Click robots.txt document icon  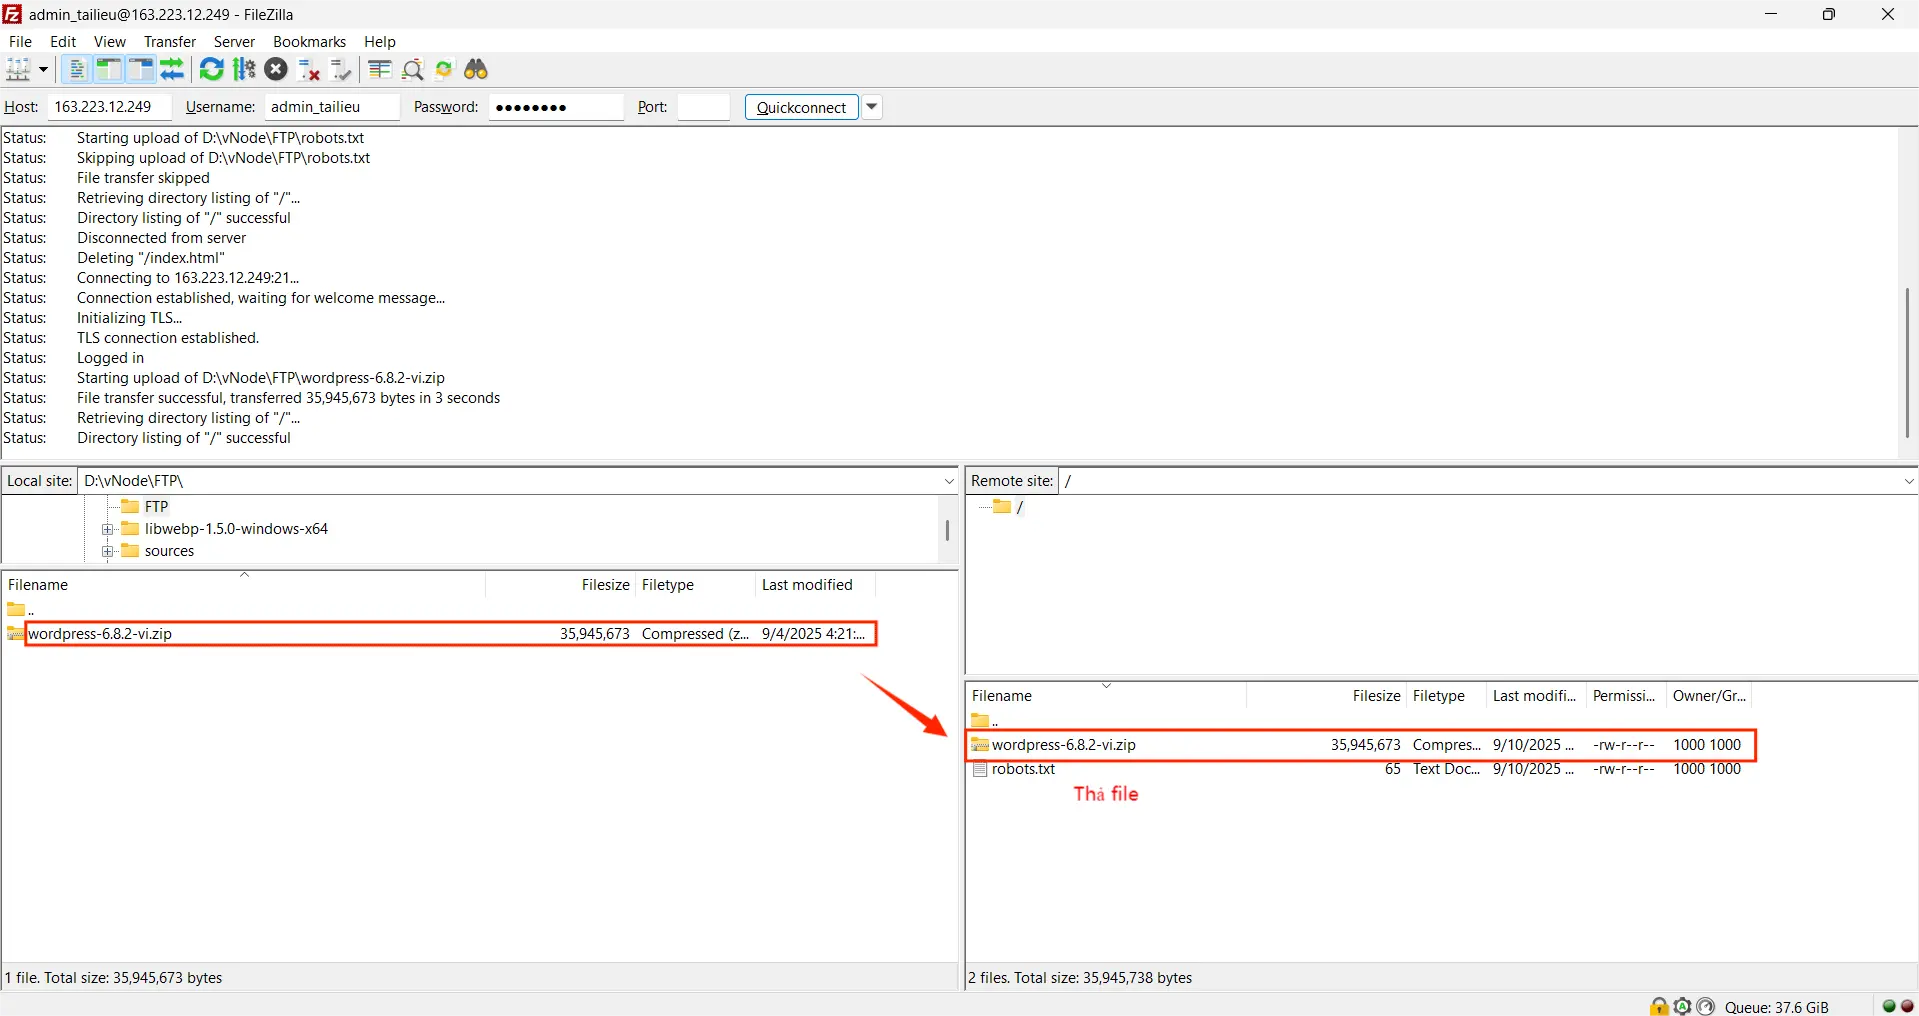point(980,769)
